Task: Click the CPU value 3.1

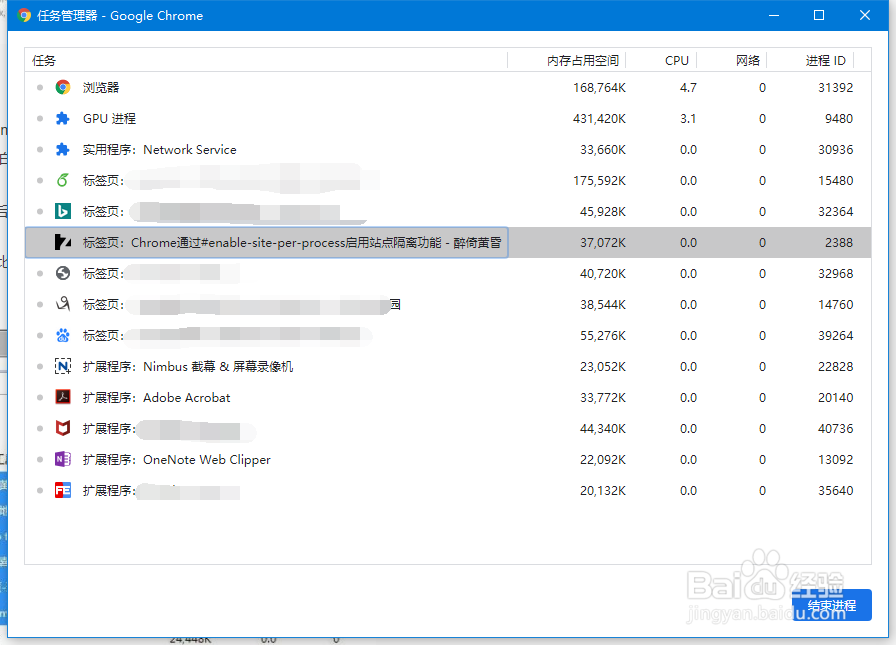Action: click(688, 119)
